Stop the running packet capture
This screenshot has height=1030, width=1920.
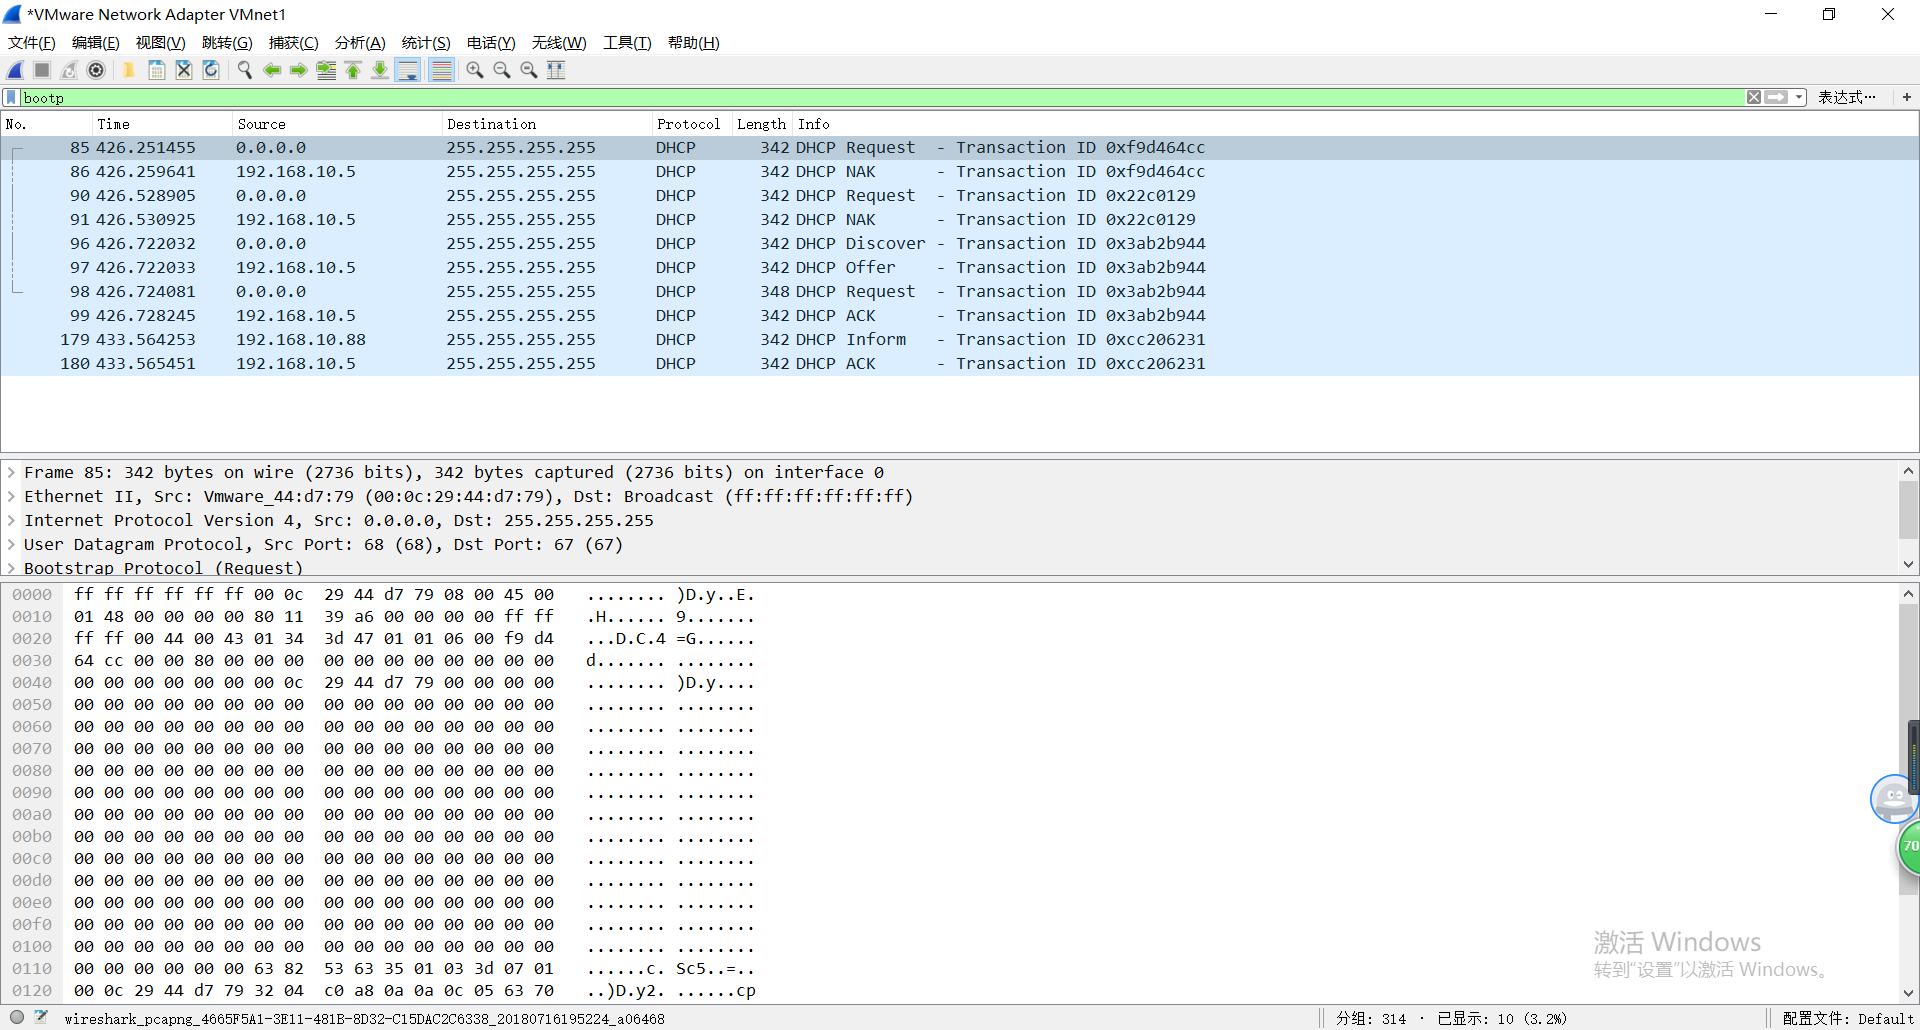coord(42,70)
